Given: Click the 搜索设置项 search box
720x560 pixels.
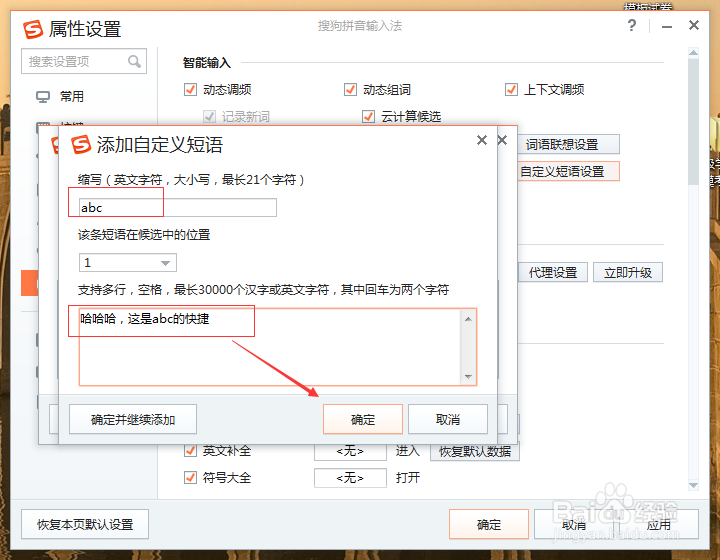Looking at the screenshot, I should [x=84, y=61].
